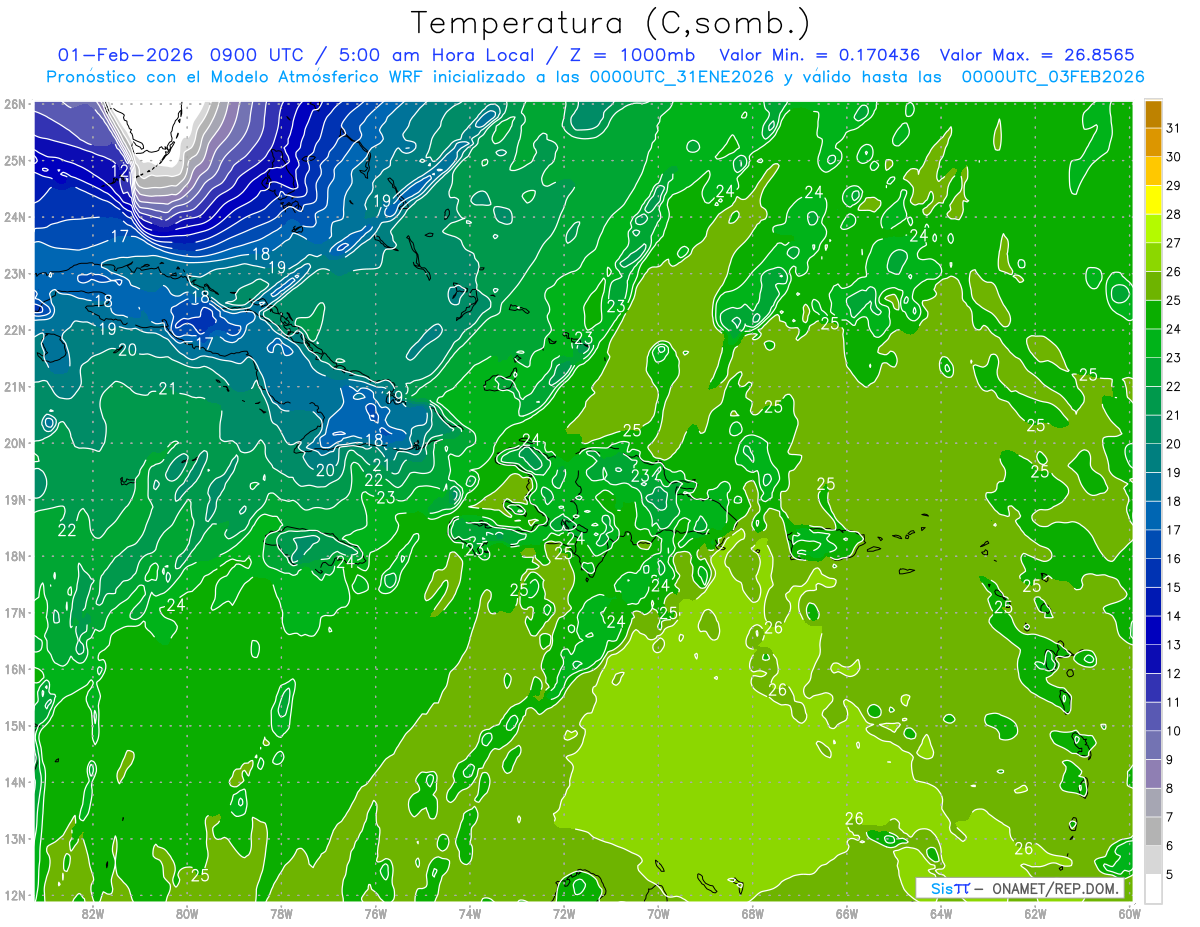Screen dimensions: 1200x927
Task: Click the legend swatch between 26 and 27
Action: pos(1153,257)
